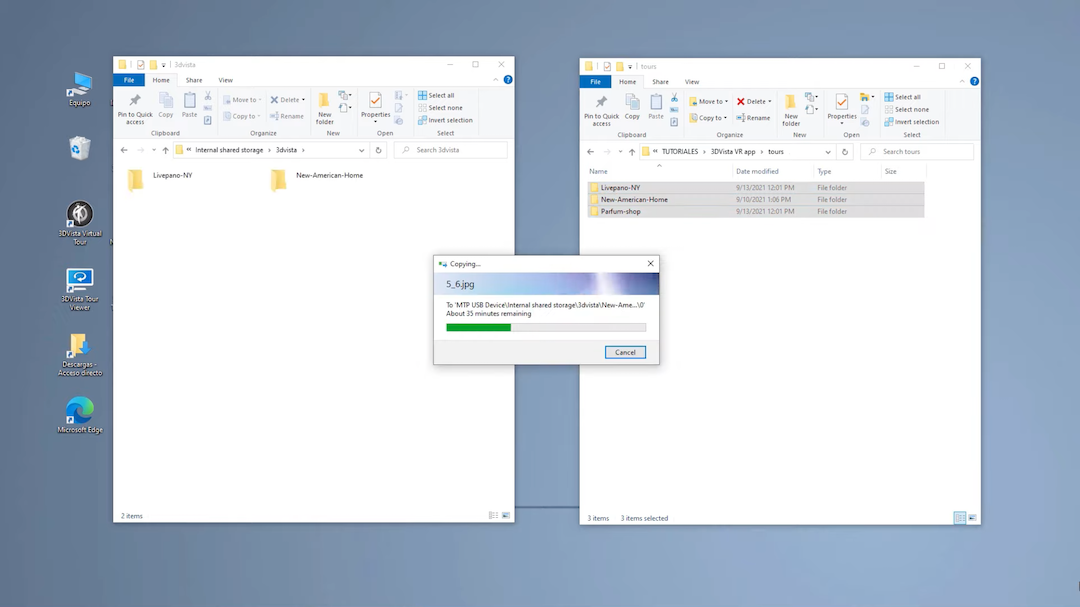Click Cut scissors icon in tours window
The width and height of the screenshot is (1080, 607).
click(675, 99)
